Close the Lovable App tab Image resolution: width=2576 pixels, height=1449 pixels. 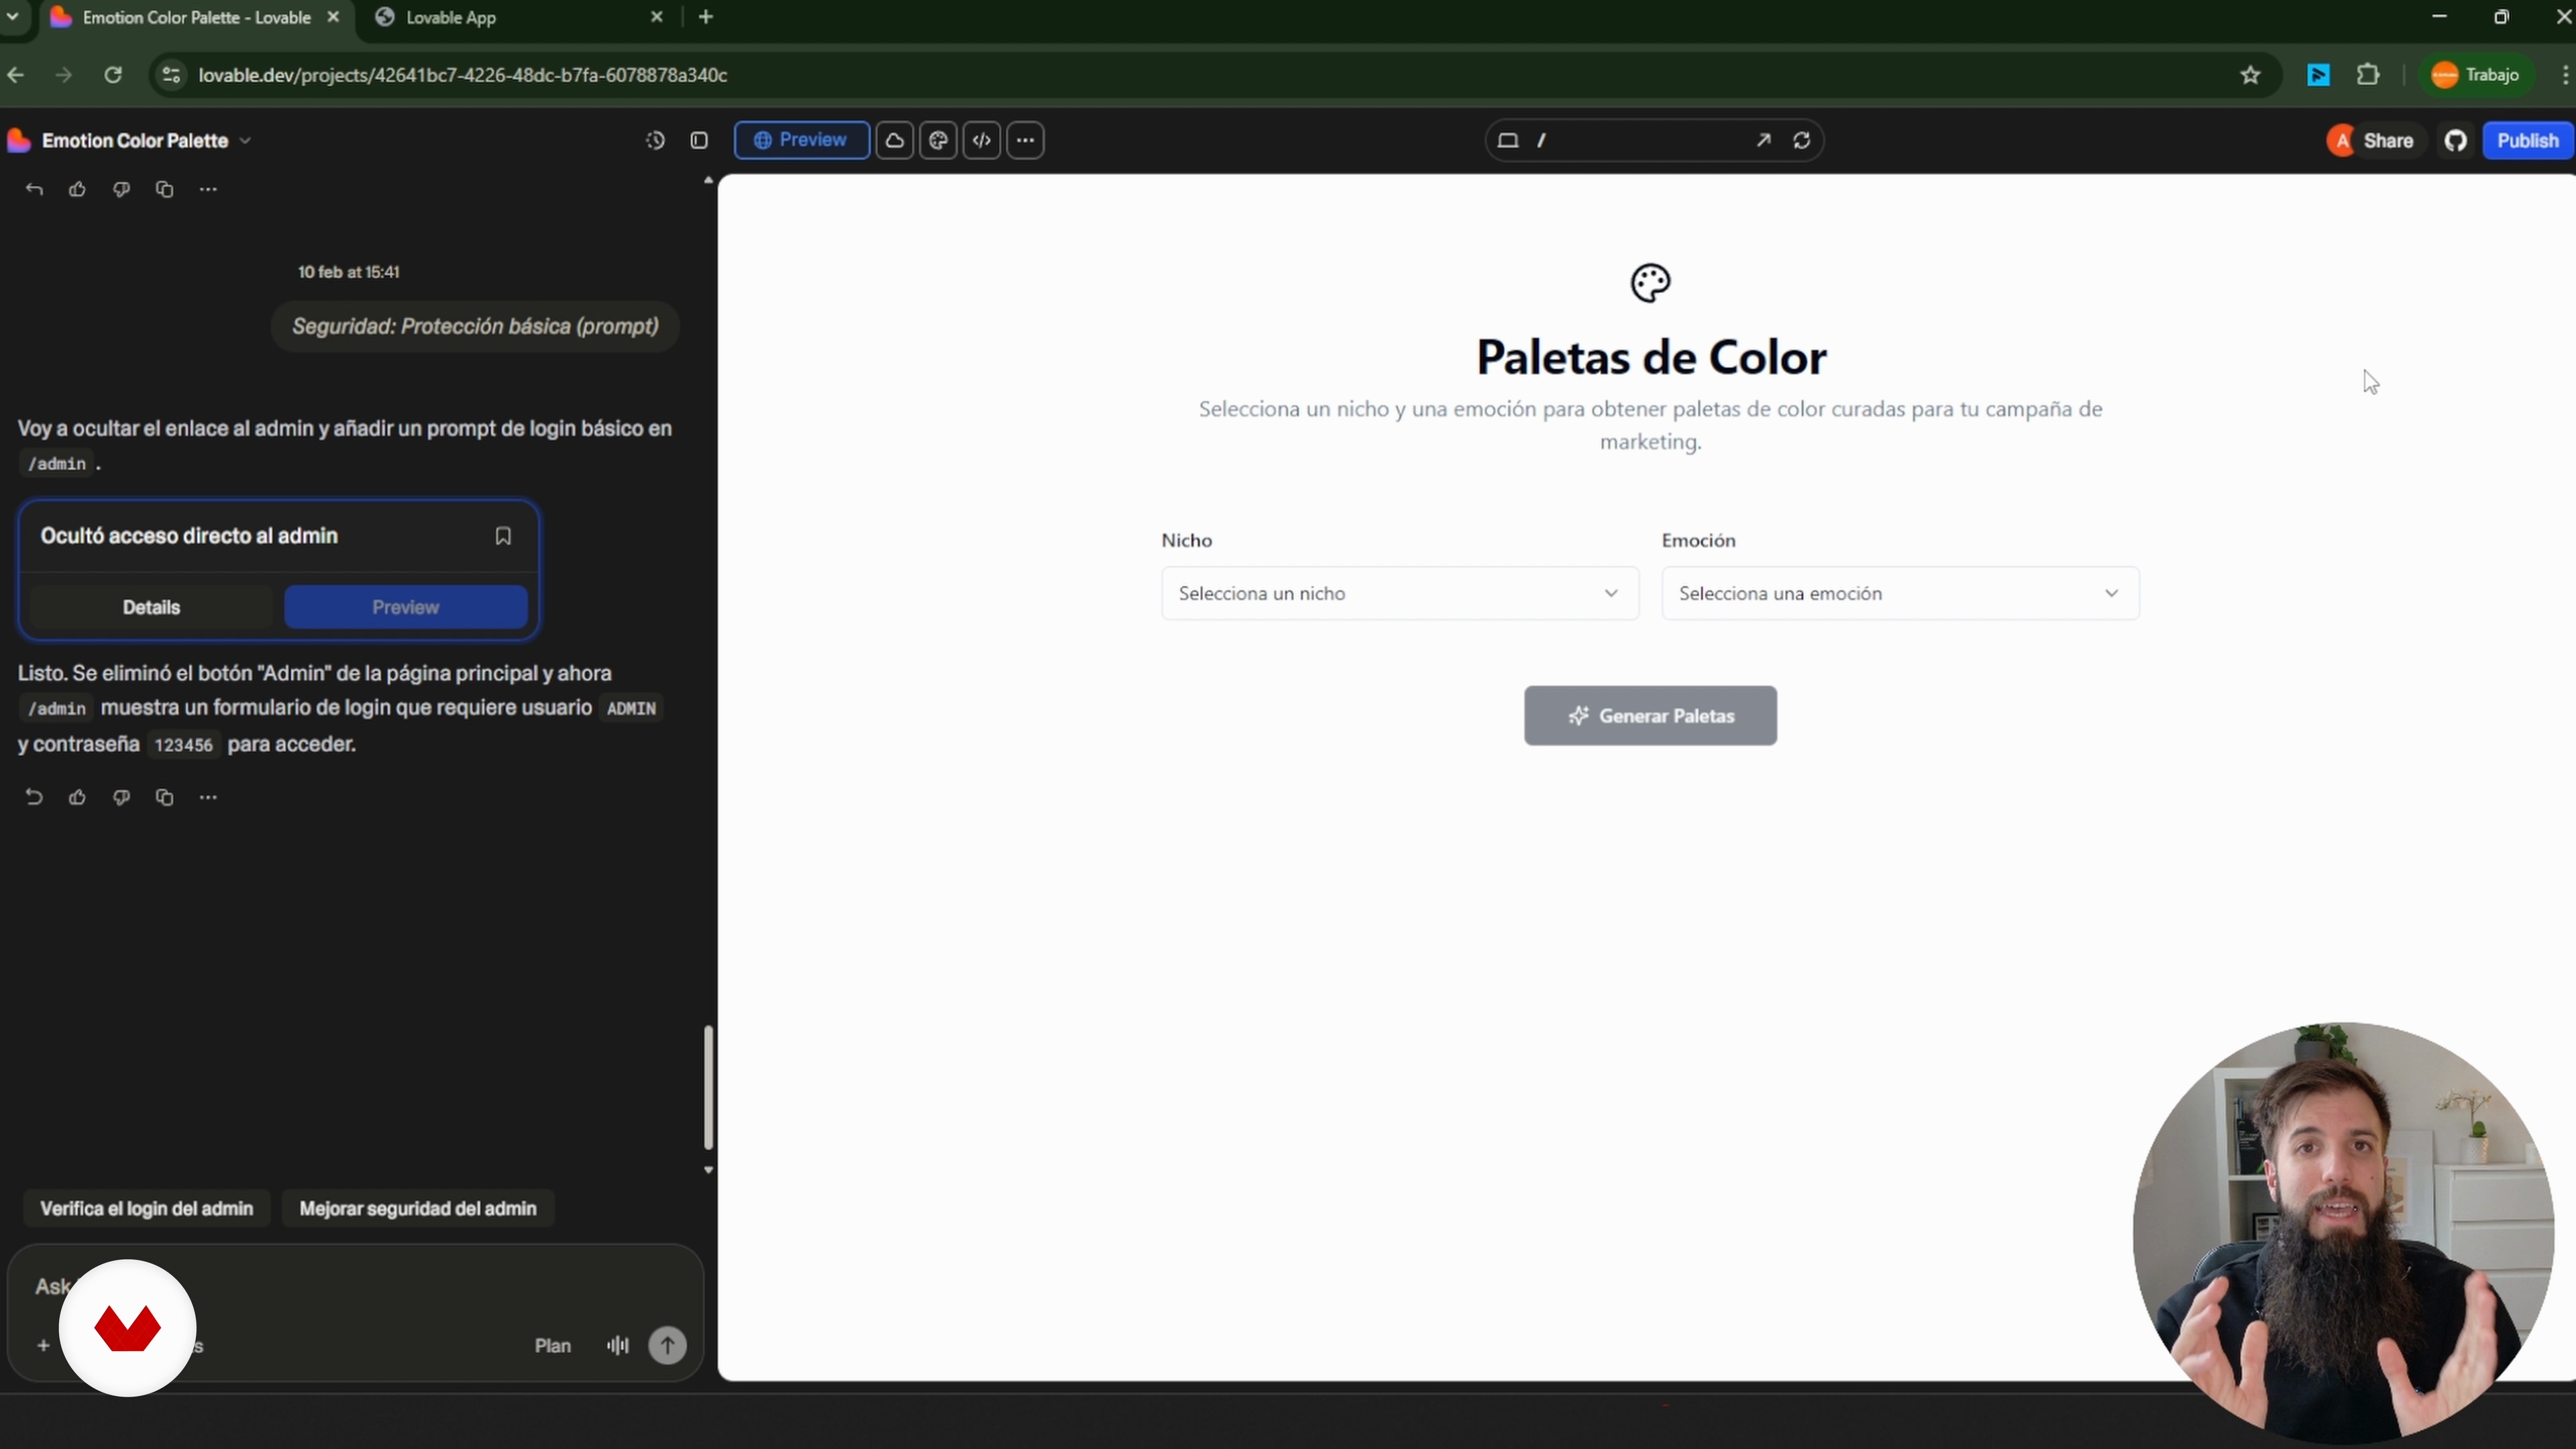coord(657,17)
